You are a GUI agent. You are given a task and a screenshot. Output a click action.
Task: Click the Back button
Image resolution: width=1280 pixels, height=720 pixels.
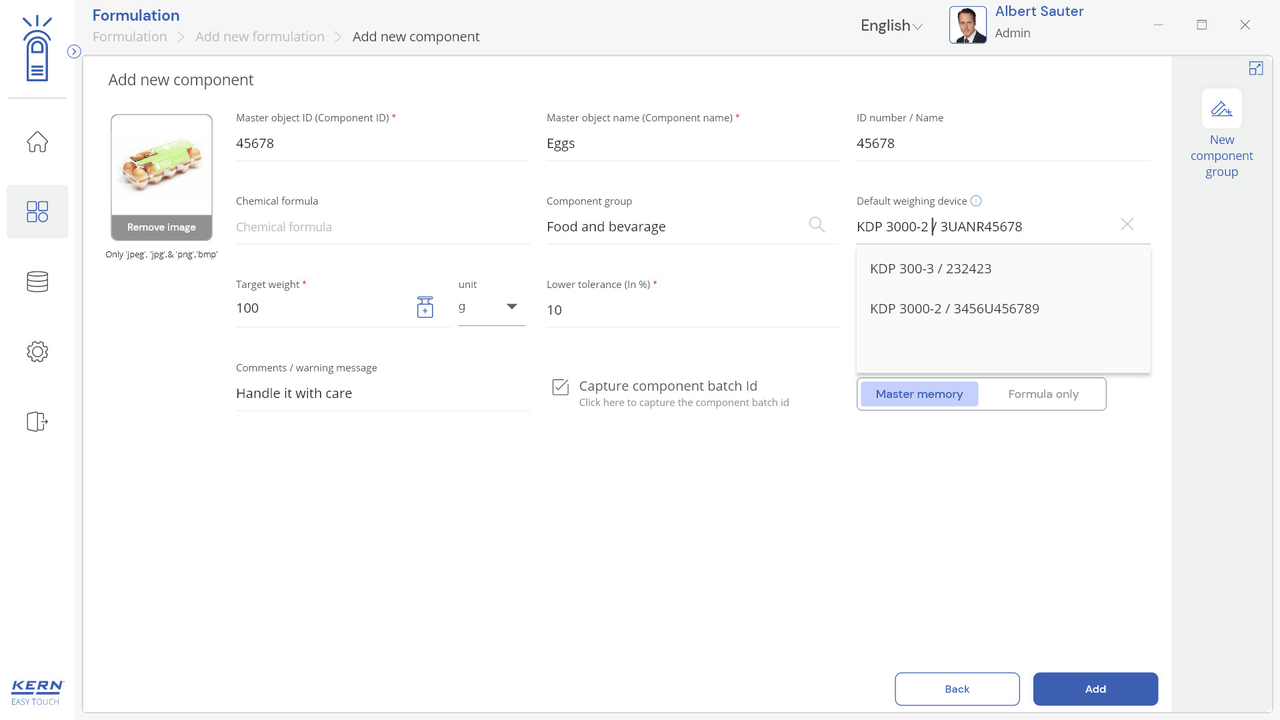coord(957,689)
